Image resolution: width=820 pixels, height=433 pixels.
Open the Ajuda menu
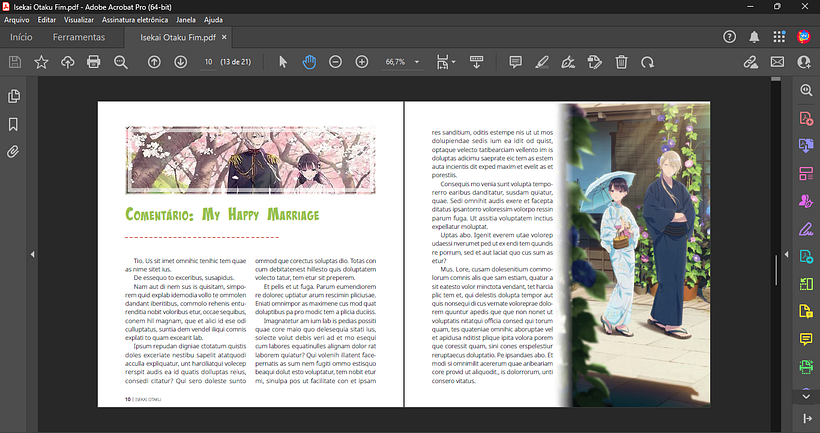(213, 20)
